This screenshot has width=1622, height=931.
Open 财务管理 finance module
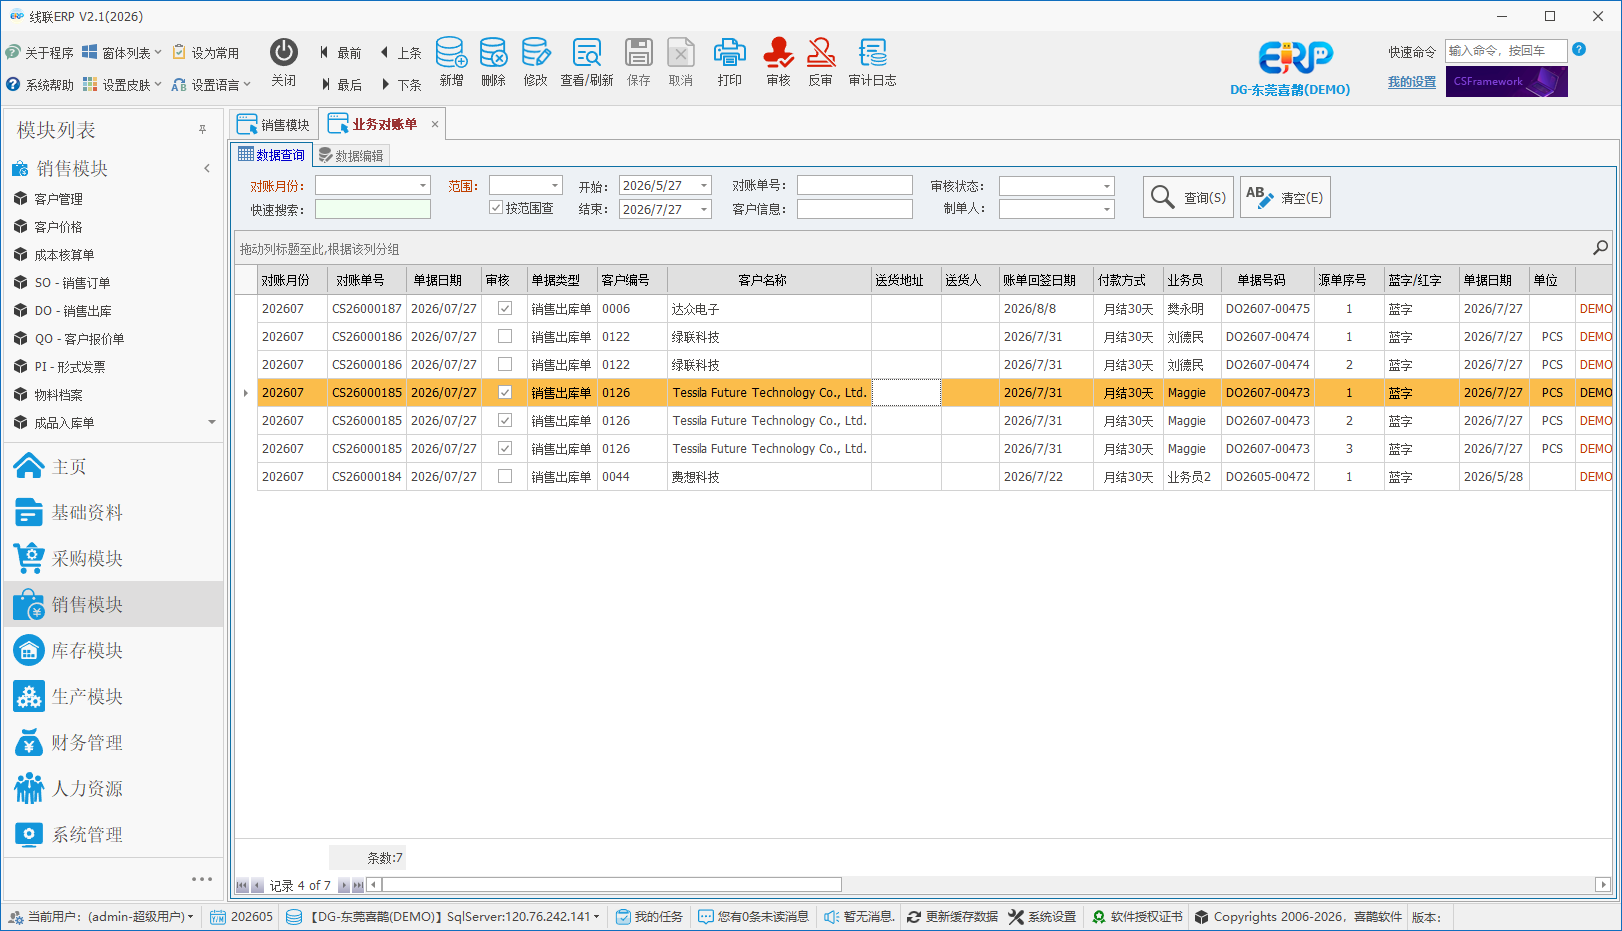tap(113, 742)
